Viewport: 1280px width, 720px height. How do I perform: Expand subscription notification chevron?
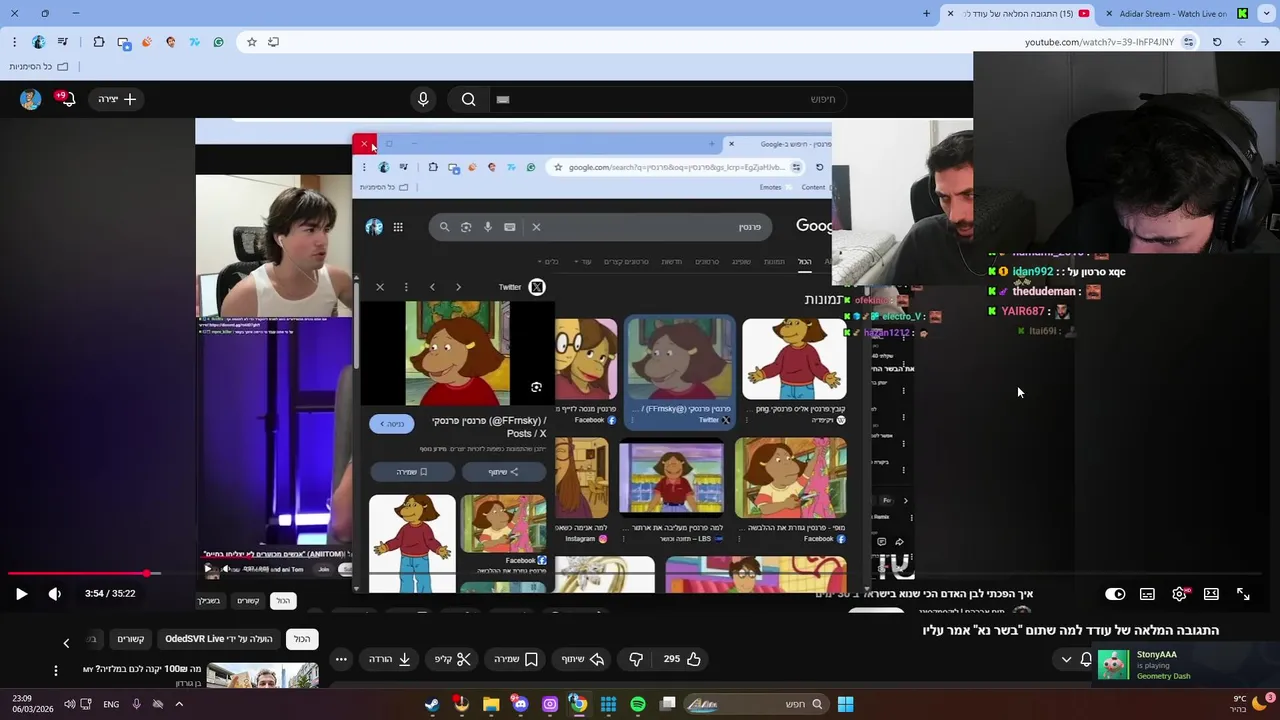pyautogui.click(x=1066, y=659)
